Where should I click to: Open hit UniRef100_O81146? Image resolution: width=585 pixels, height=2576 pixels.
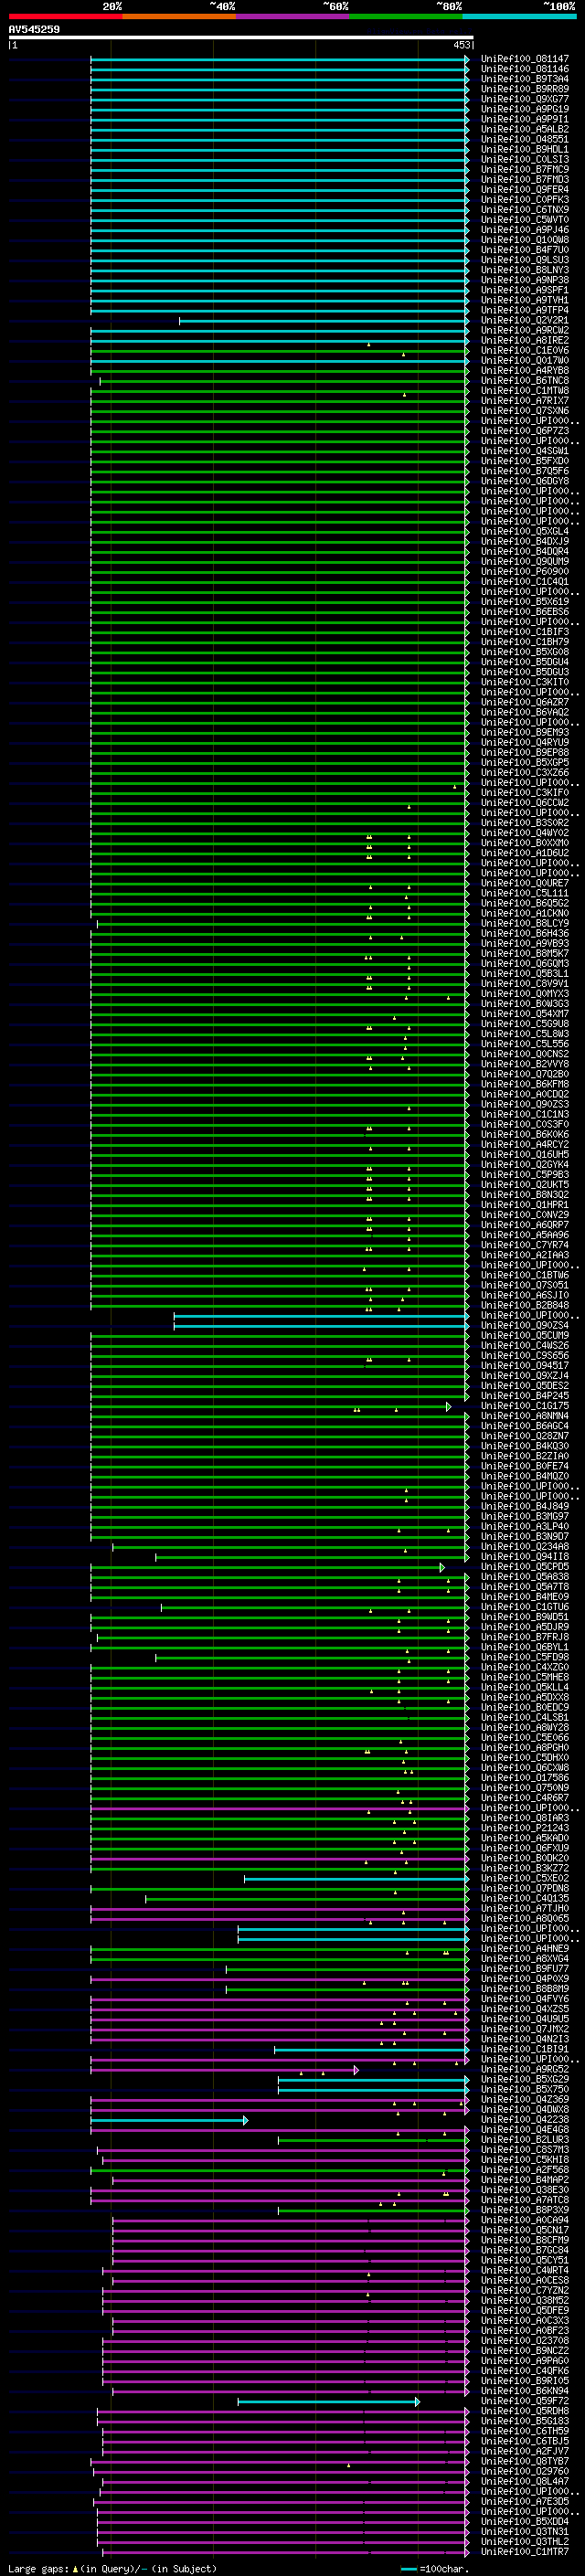point(525,69)
